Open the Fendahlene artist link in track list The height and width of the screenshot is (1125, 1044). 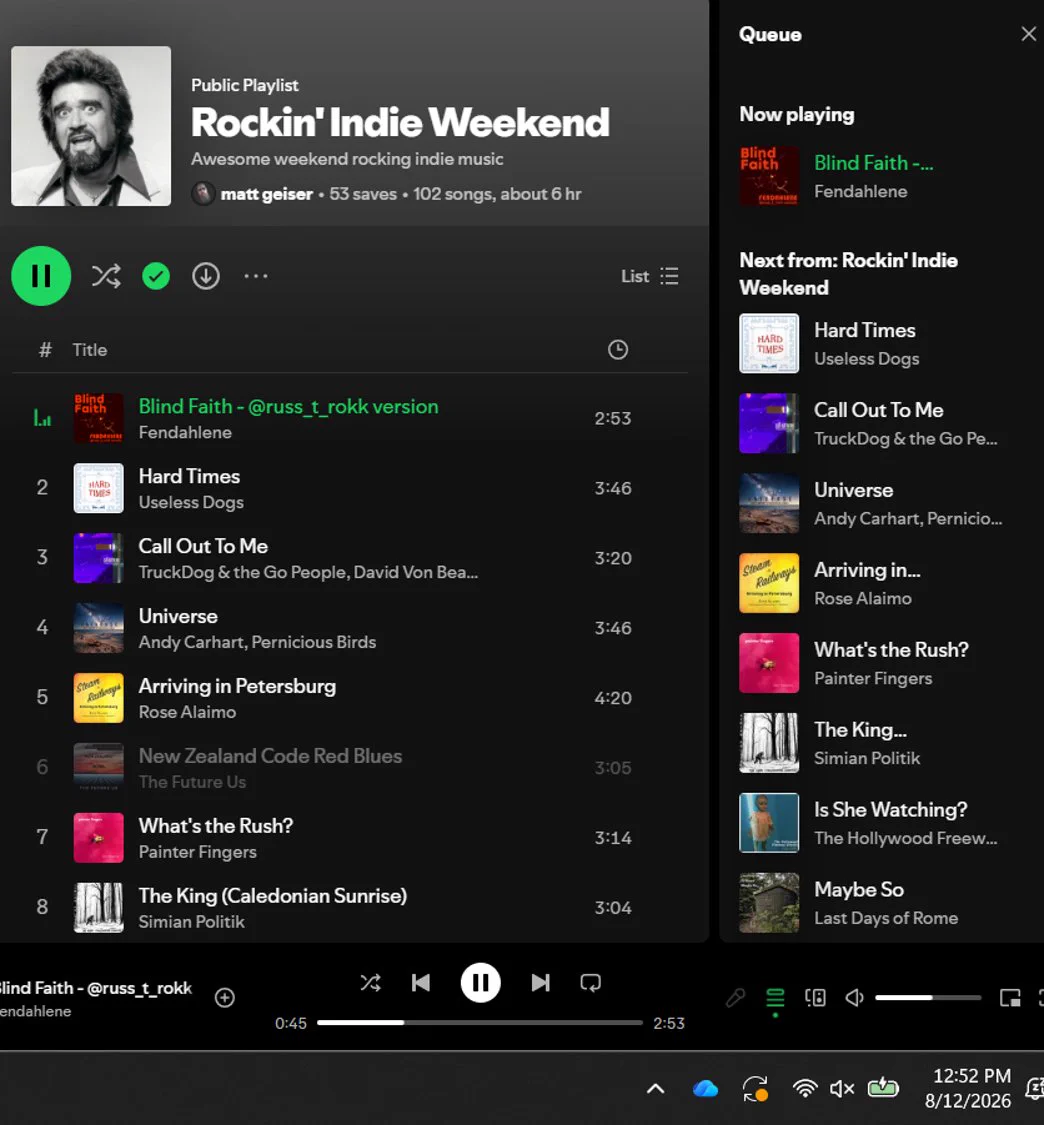coord(185,433)
